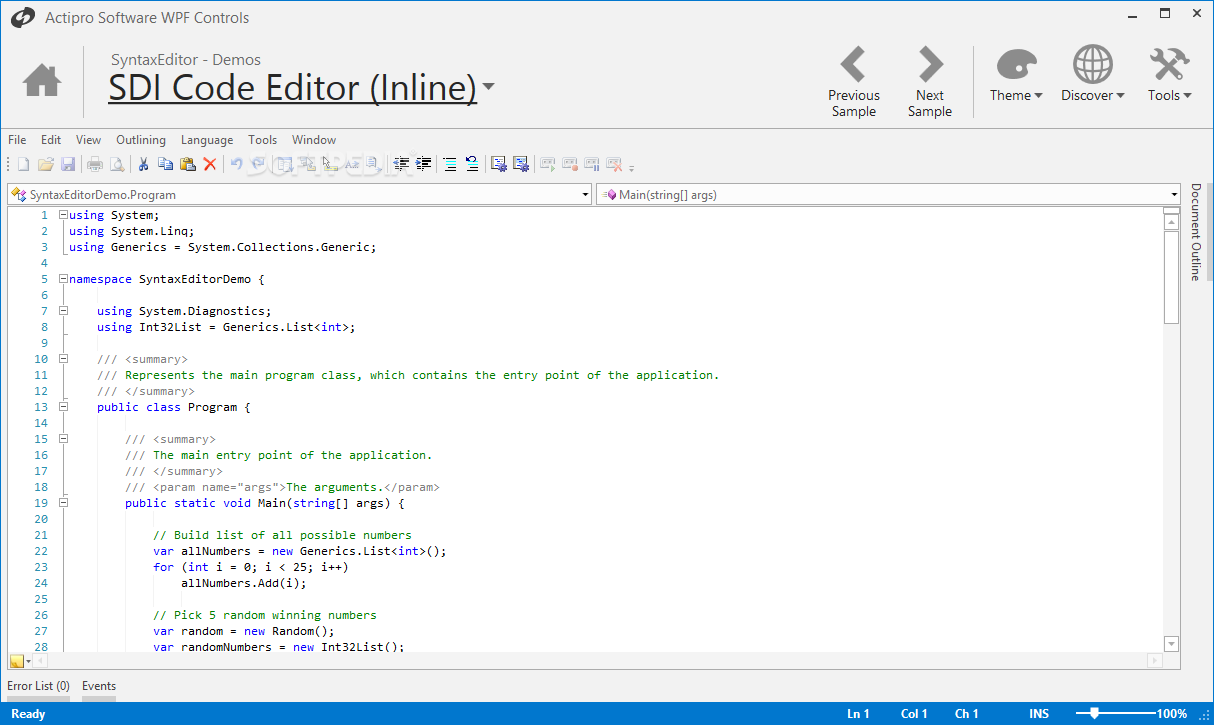Collapse the public class Program block
The width and height of the screenshot is (1214, 725).
coord(63,407)
